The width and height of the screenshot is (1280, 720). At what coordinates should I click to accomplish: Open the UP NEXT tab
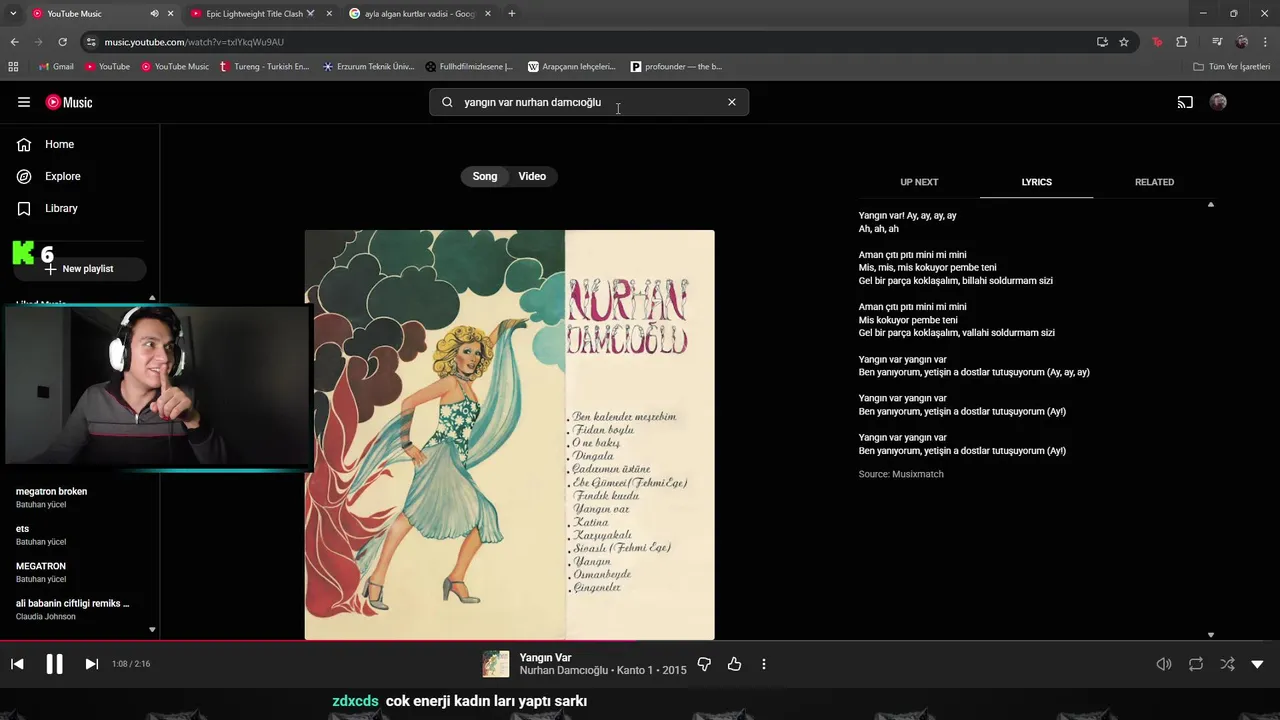pos(919,182)
